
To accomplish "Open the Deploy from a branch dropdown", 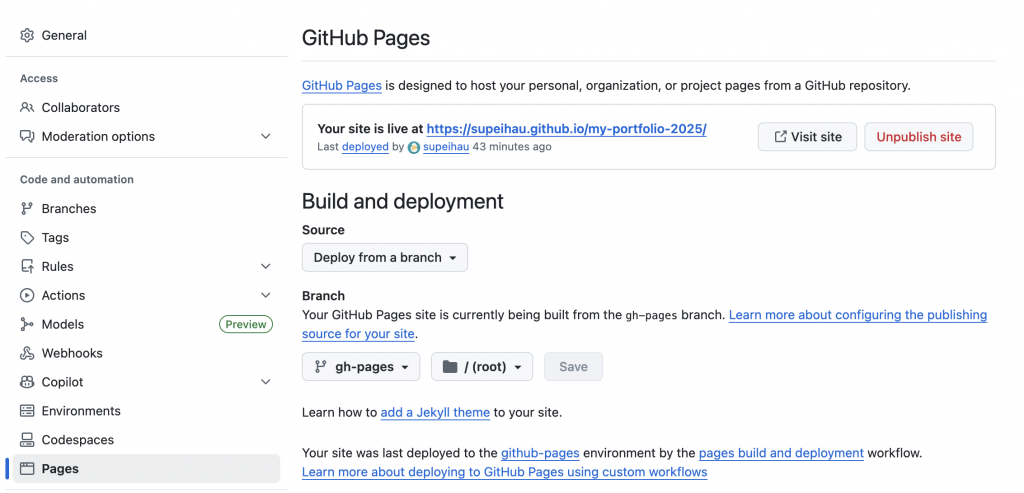I will [x=385, y=258].
